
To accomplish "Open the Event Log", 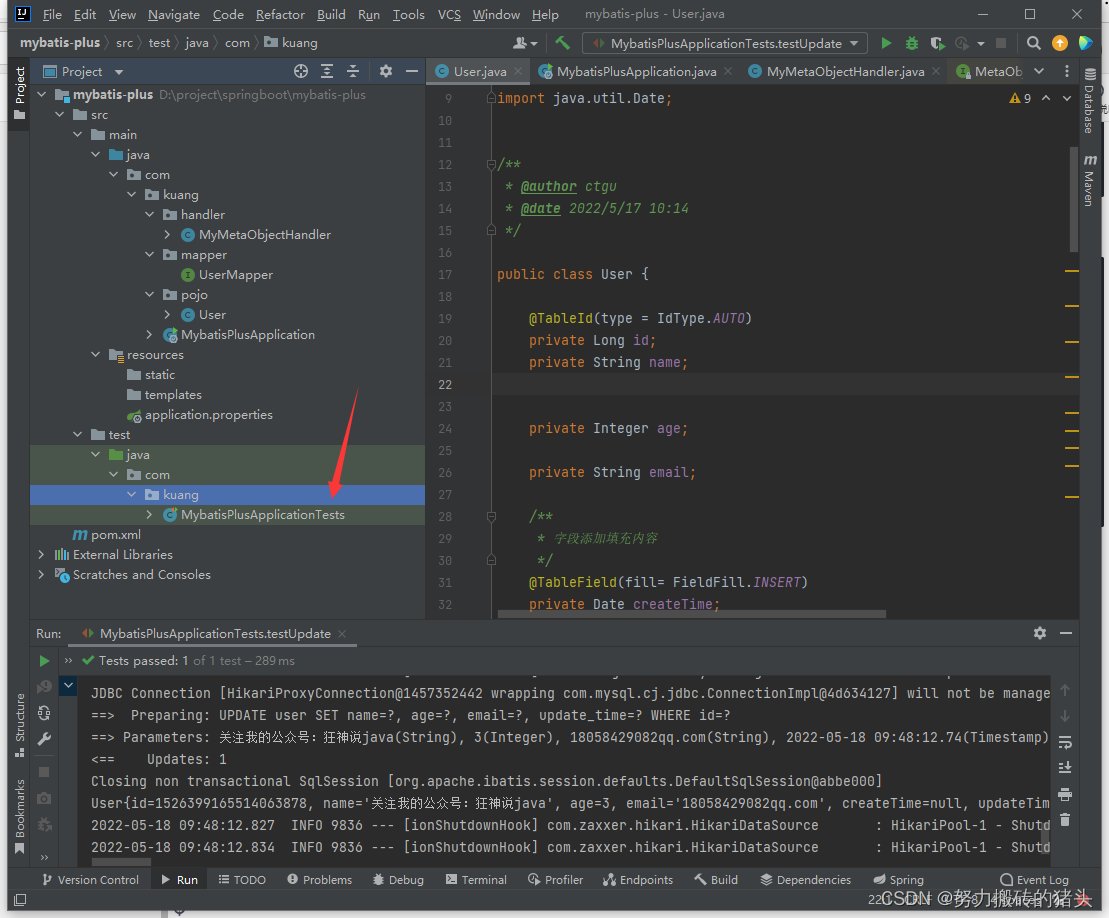I will tap(1034, 880).
